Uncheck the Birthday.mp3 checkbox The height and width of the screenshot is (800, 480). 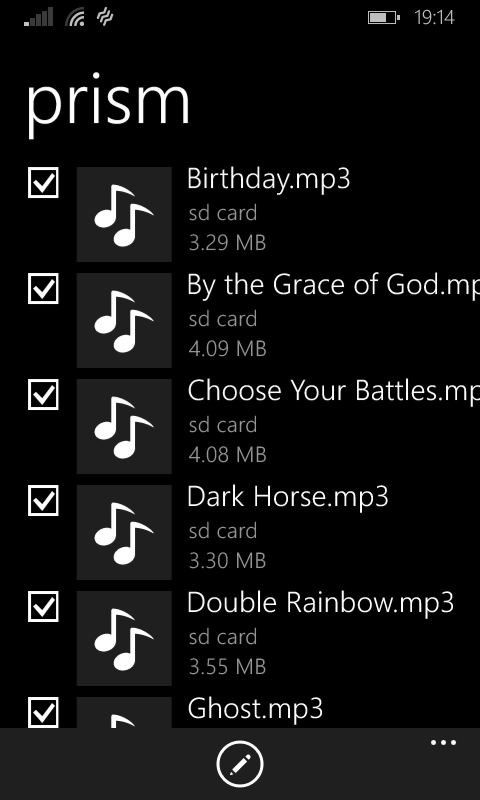43,182
